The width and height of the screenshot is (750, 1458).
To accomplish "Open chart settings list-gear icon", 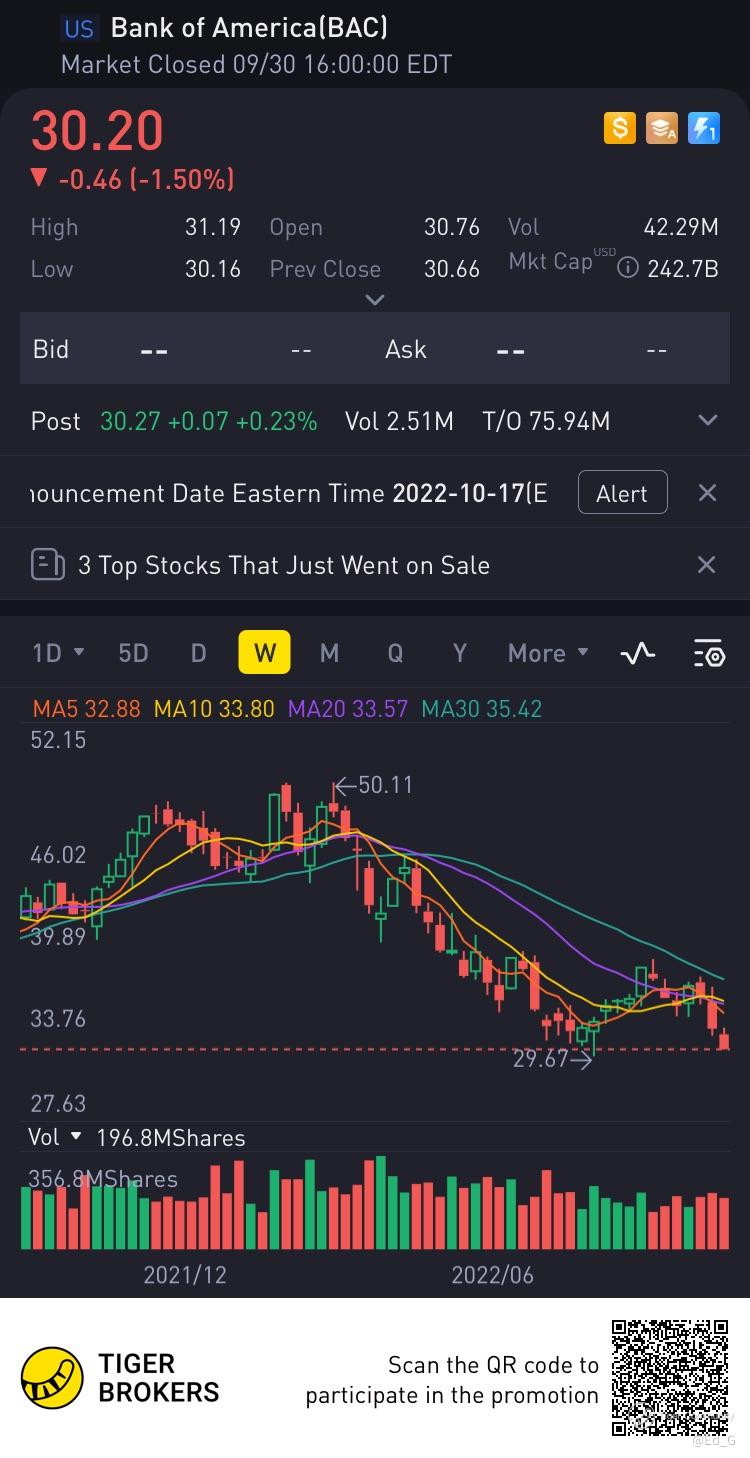I will [x=708, y=654].
